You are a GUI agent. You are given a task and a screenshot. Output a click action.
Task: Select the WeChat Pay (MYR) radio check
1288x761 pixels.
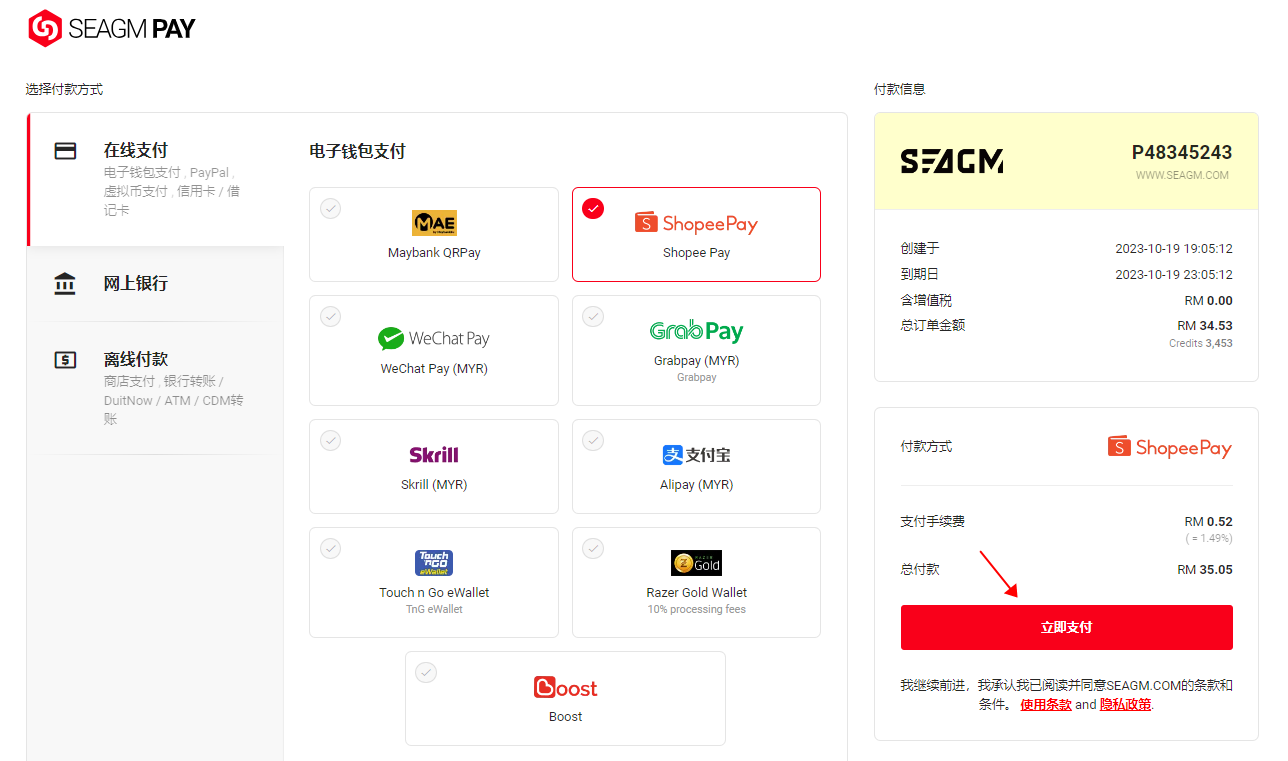[330, 316]
